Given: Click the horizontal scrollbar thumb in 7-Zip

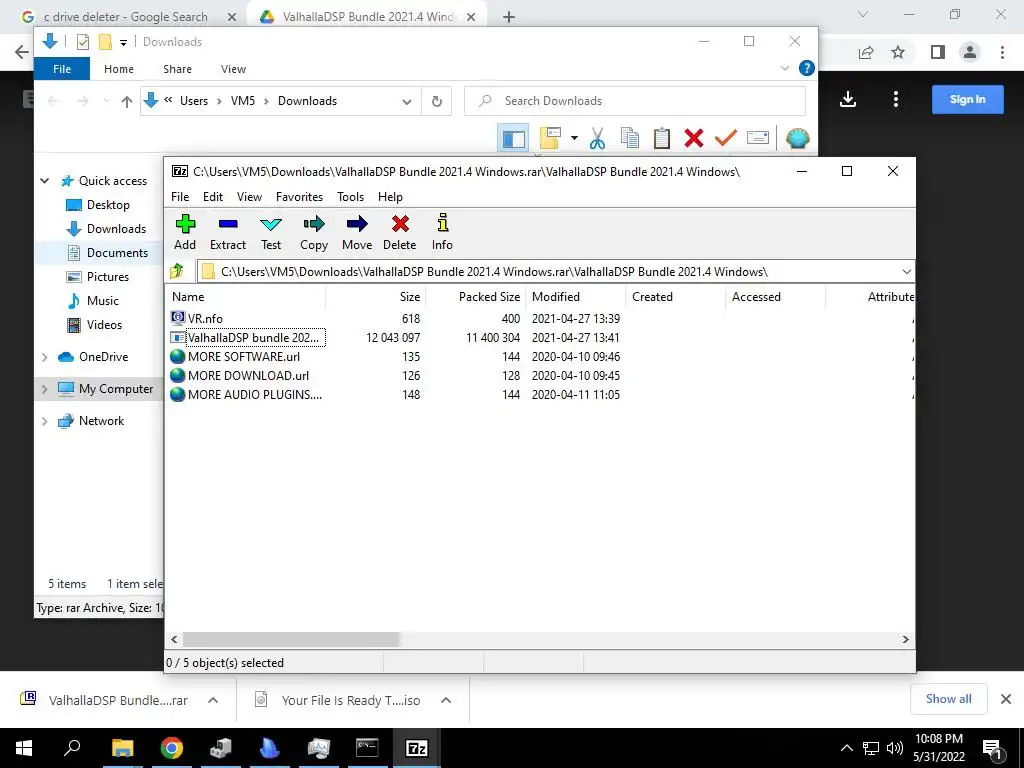Looking at the screenshot, I should pyautogui.click(x=291, y=639).
